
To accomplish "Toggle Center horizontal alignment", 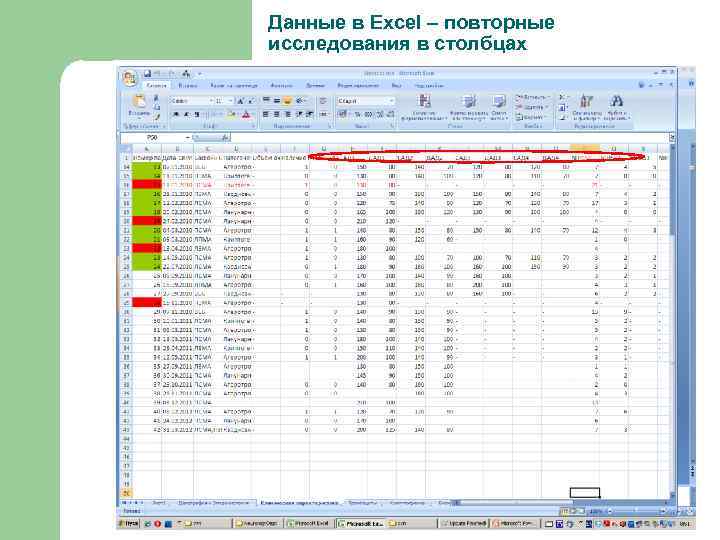I will [276, 114].
